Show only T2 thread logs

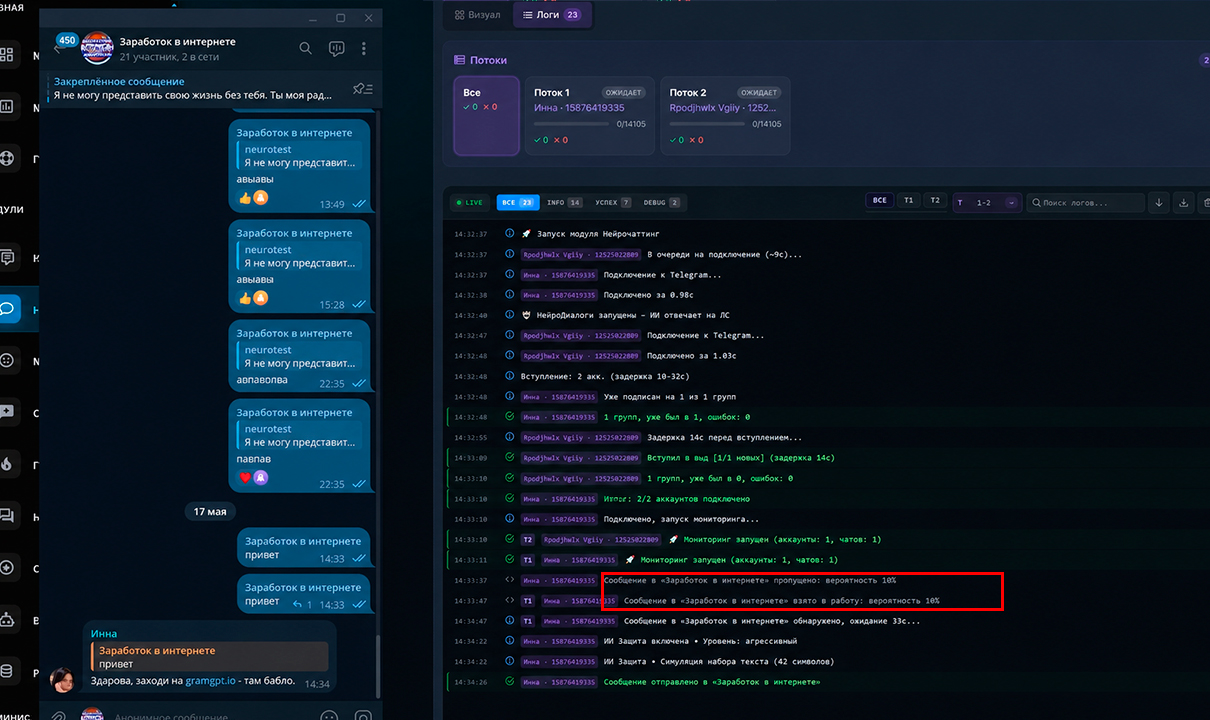click(x=934, y=201)
